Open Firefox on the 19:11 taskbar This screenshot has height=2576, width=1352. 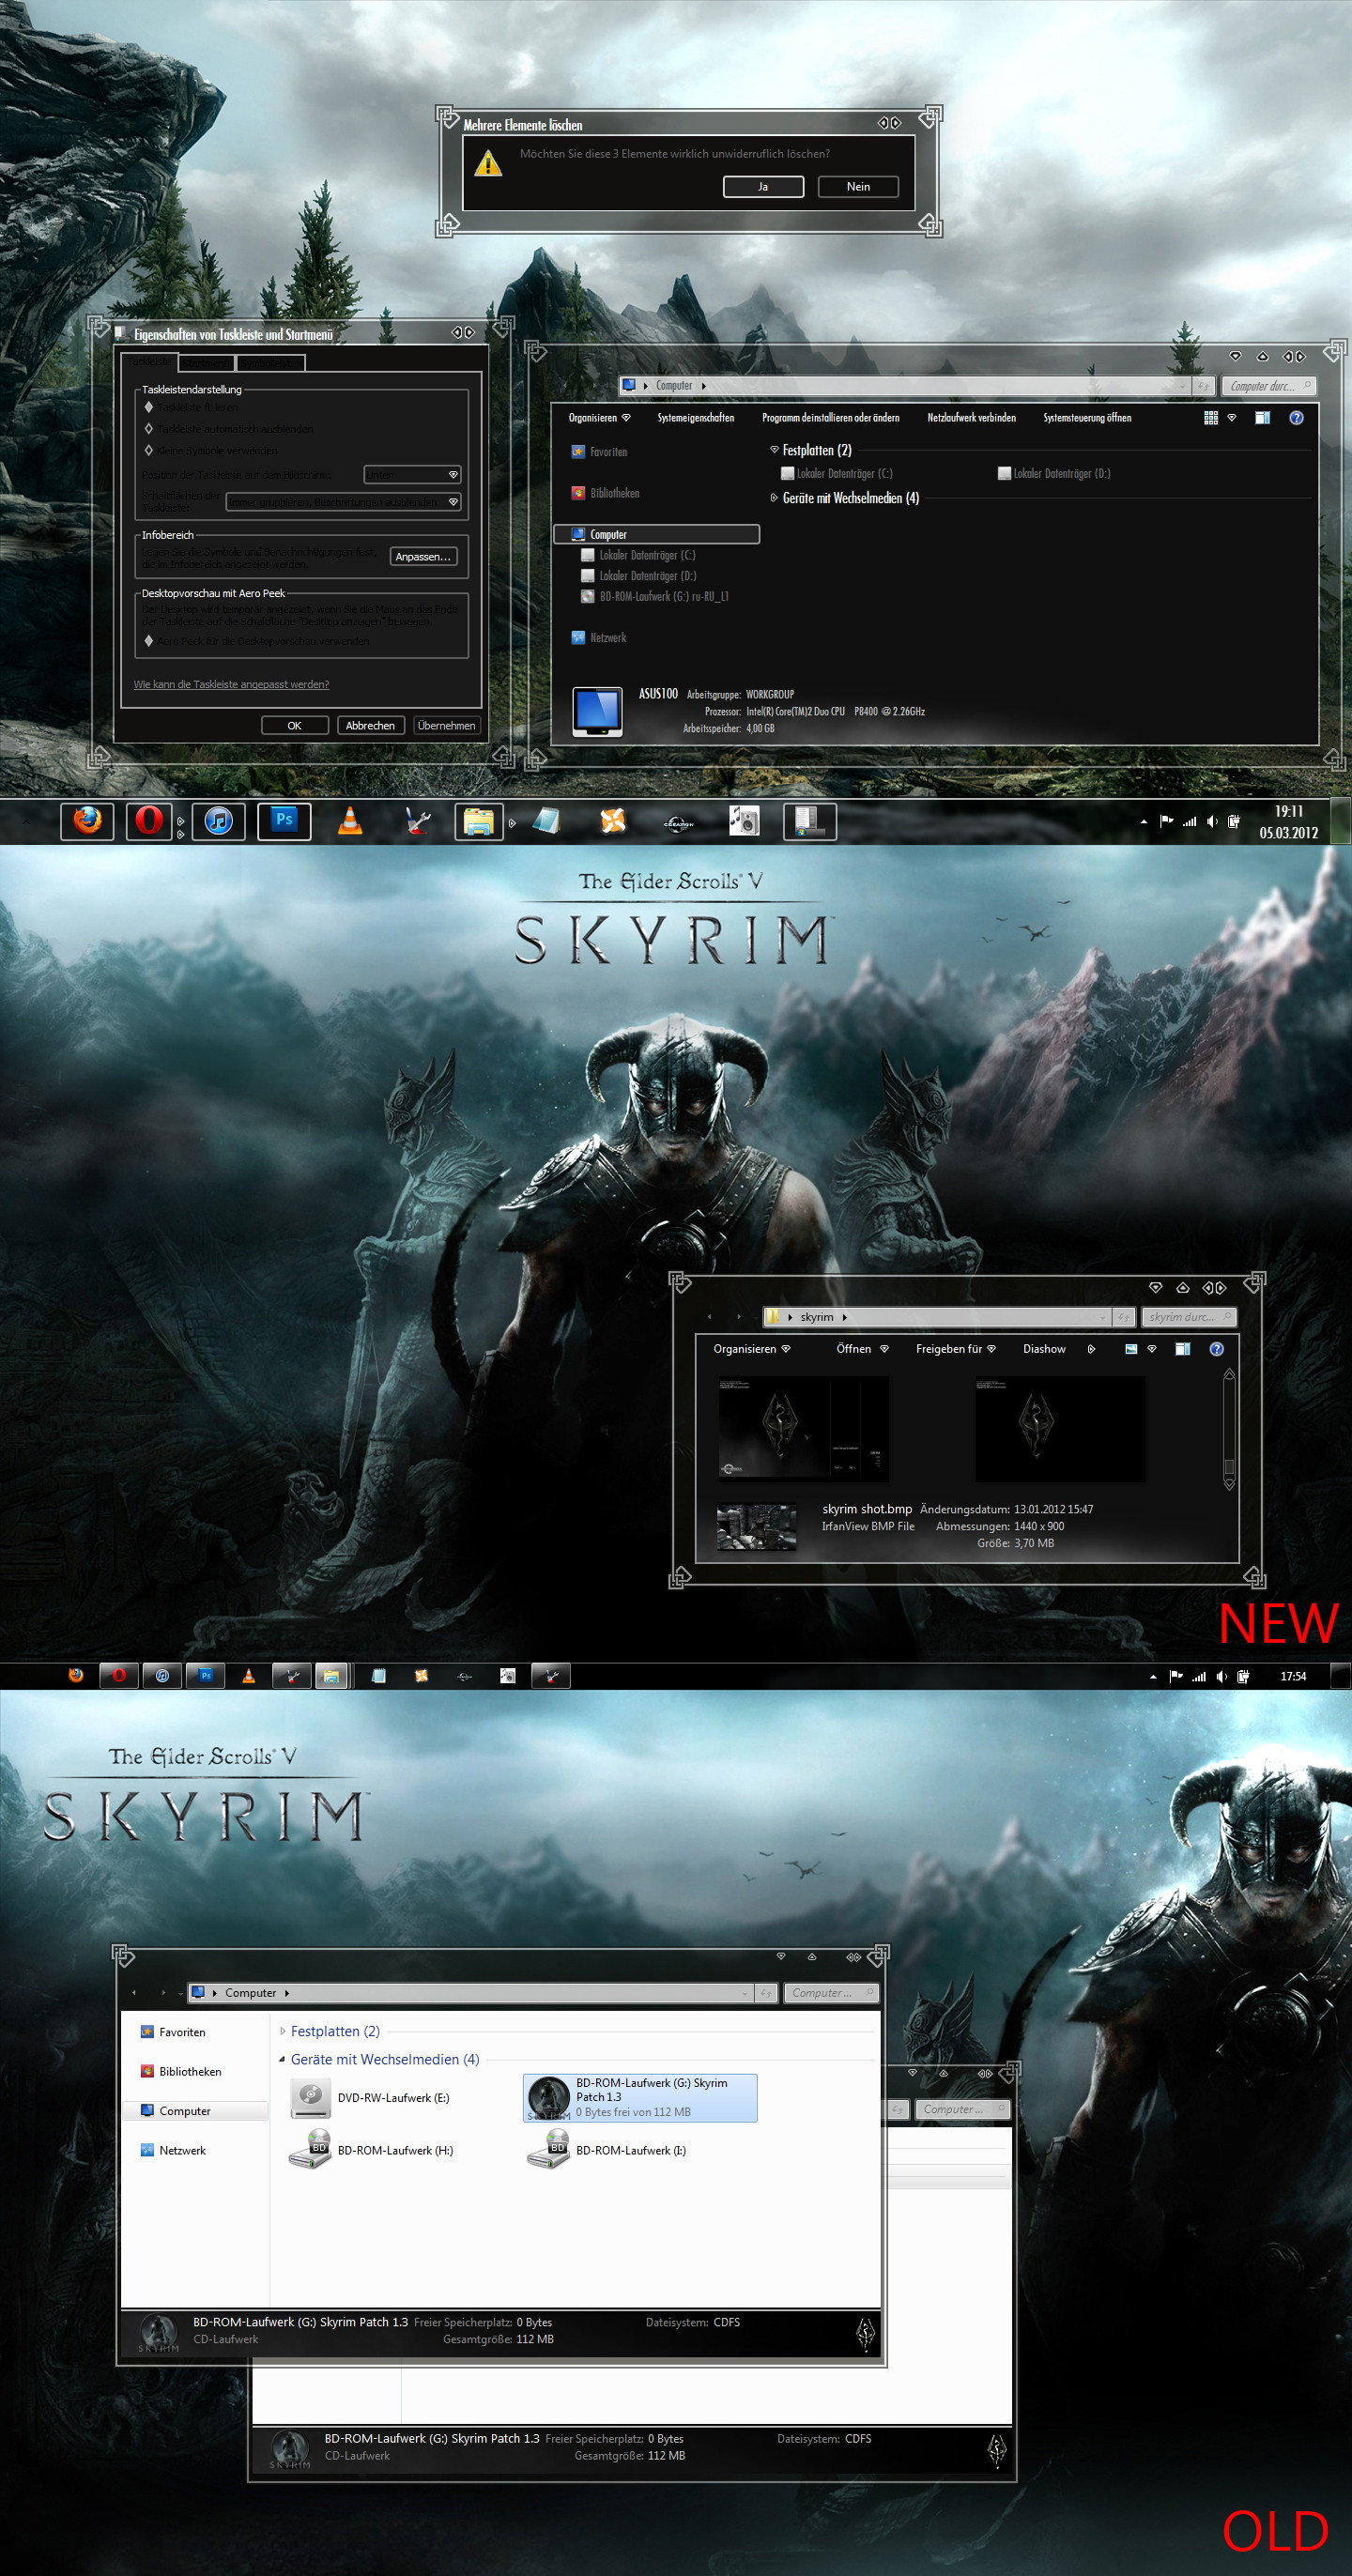pos(87,821)
